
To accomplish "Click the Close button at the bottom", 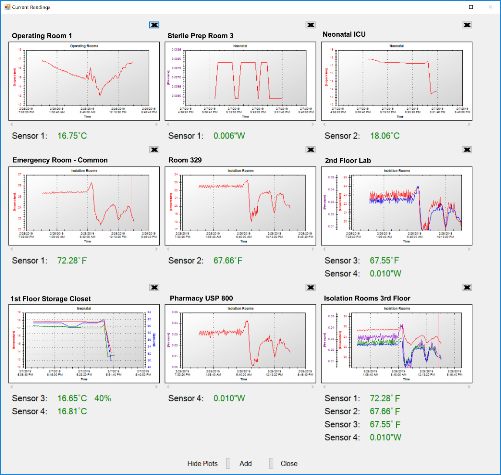I will [289, 463].
